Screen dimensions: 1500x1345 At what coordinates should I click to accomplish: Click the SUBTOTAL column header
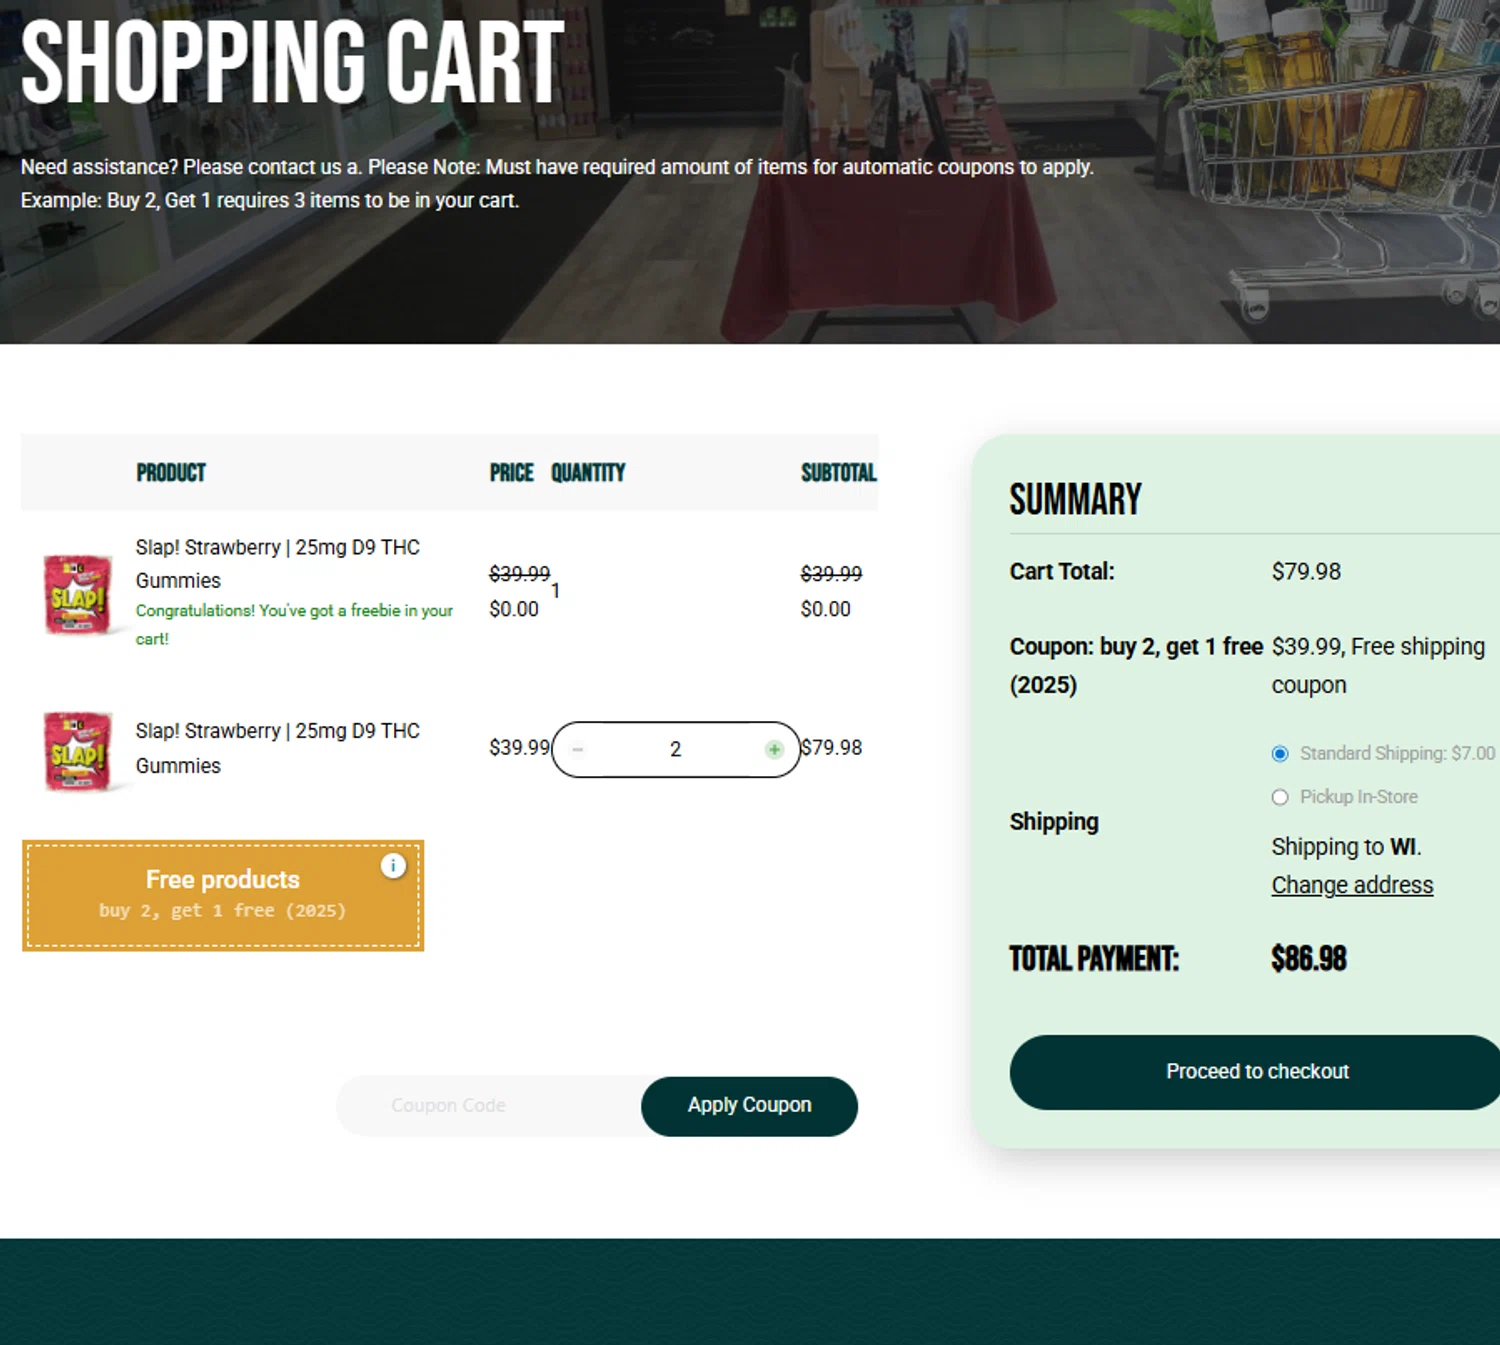pos(838,472)
